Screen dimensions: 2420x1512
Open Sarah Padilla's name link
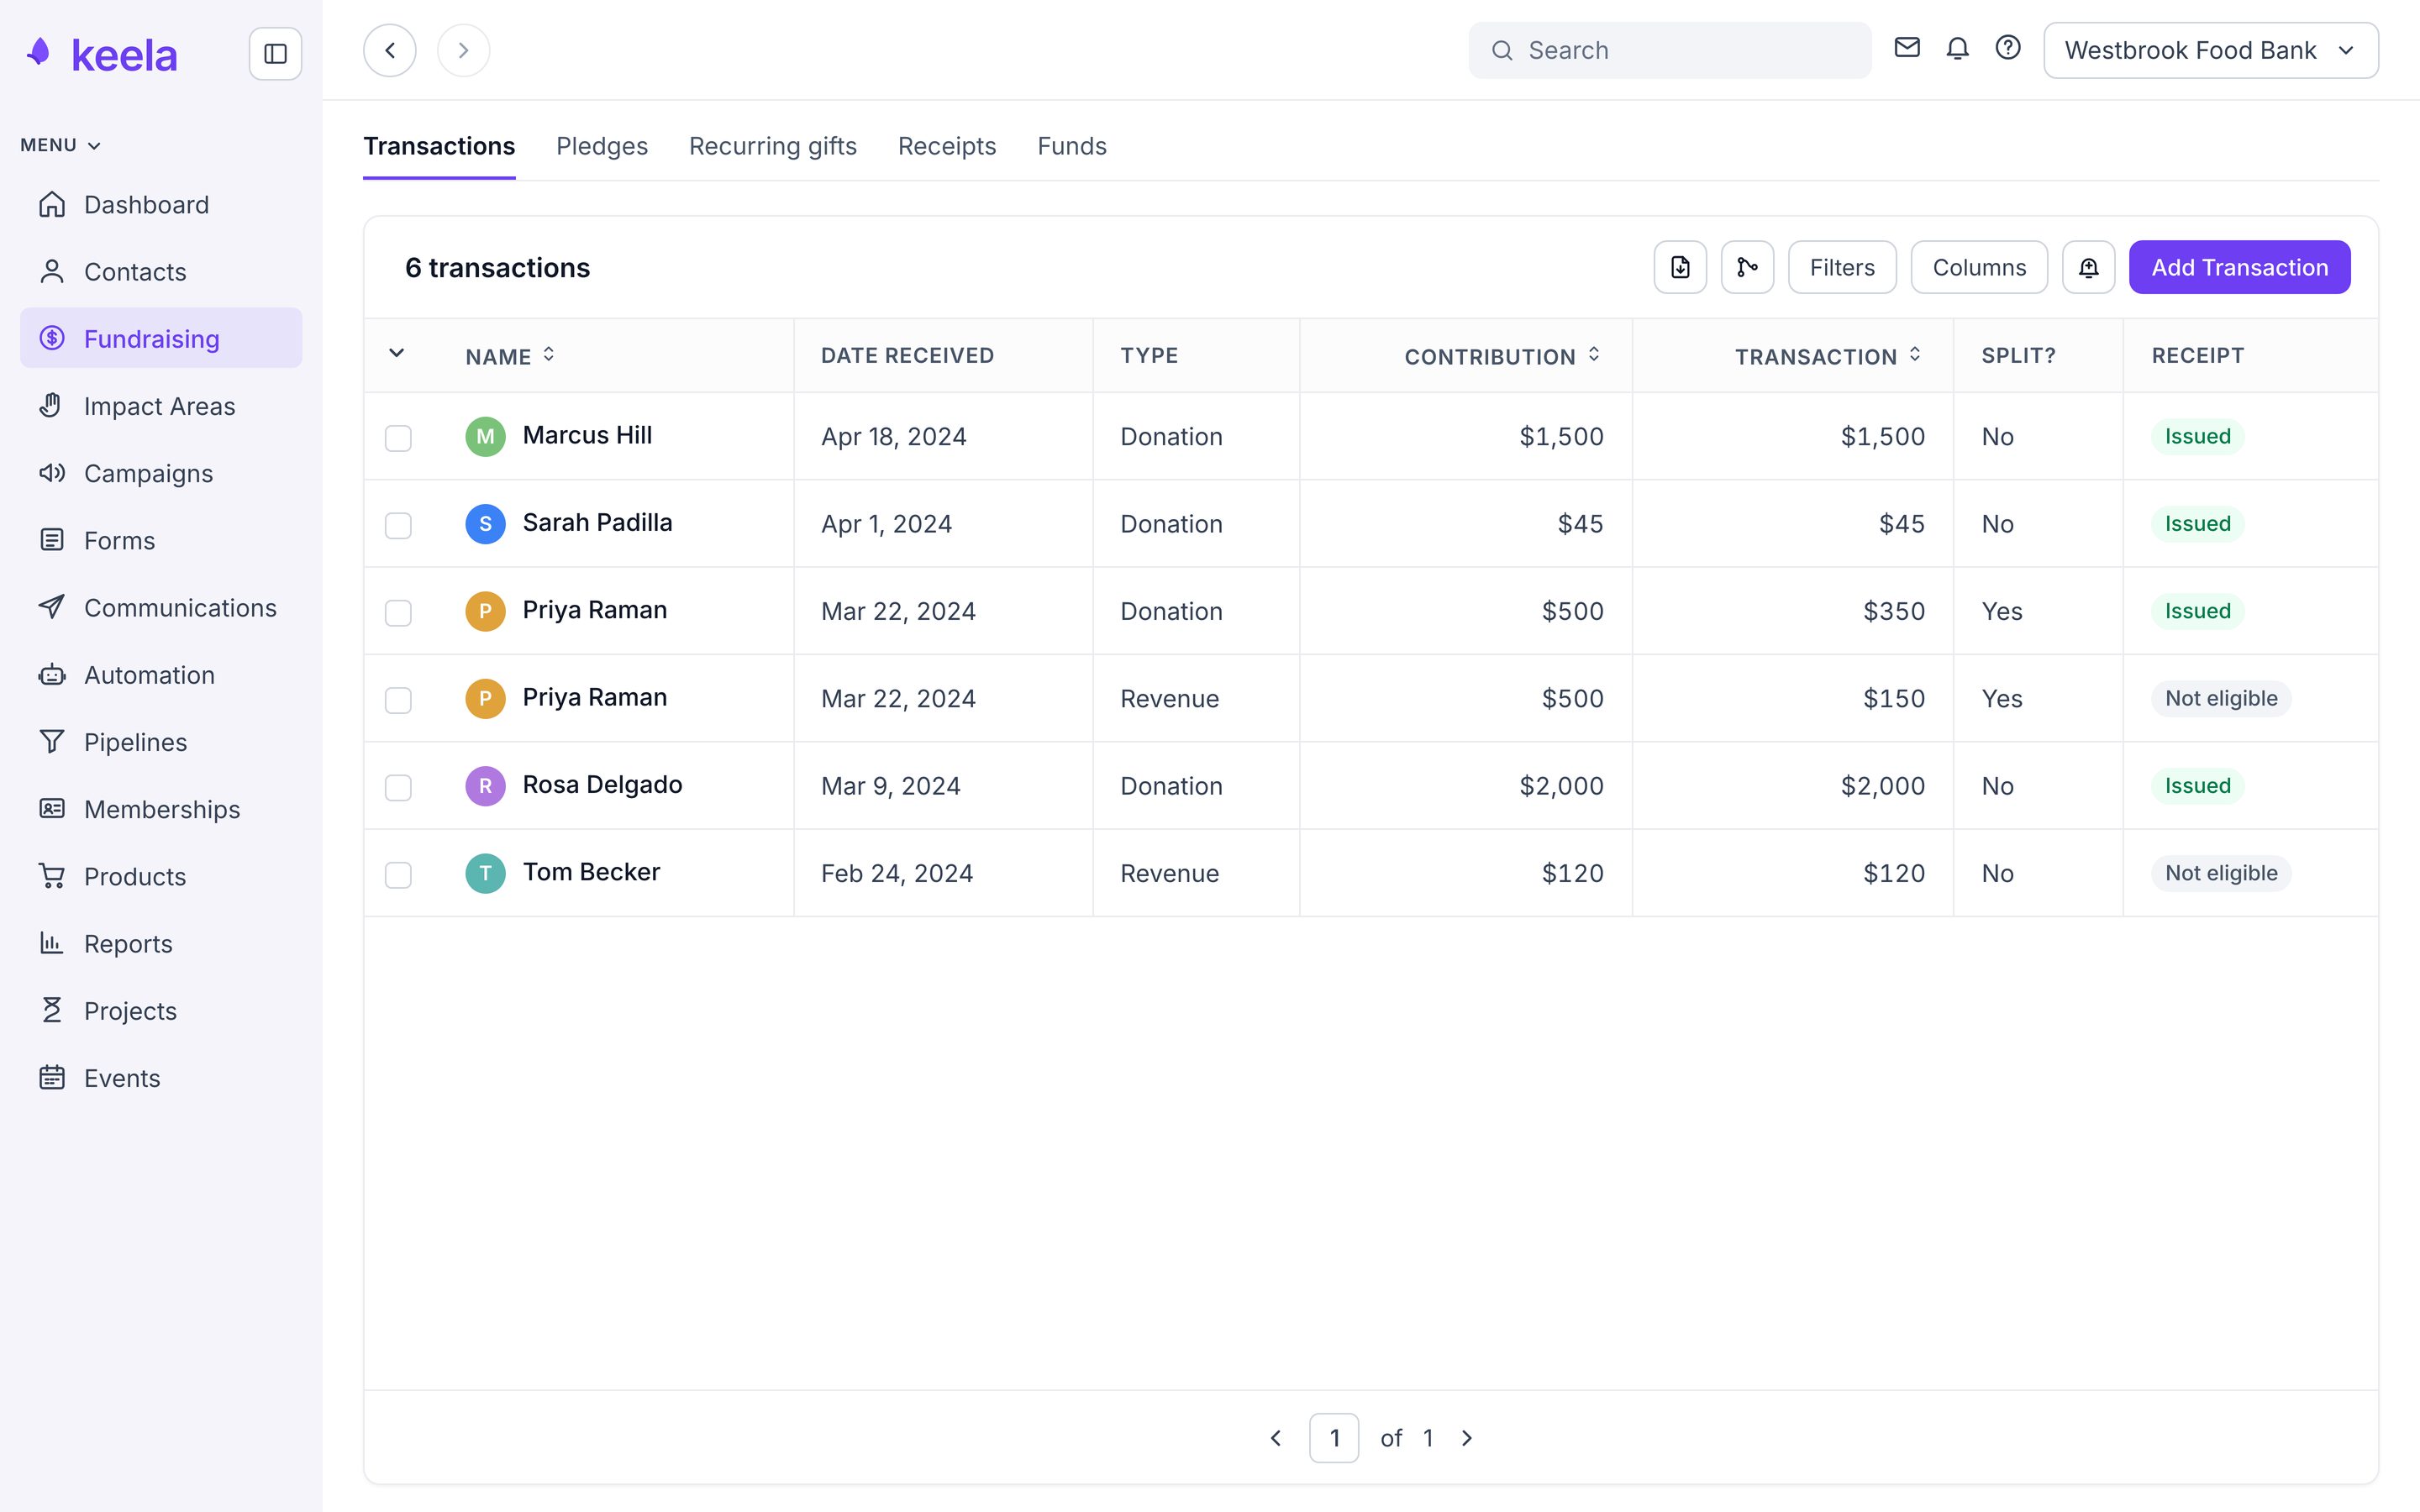[x=597, y=522]
